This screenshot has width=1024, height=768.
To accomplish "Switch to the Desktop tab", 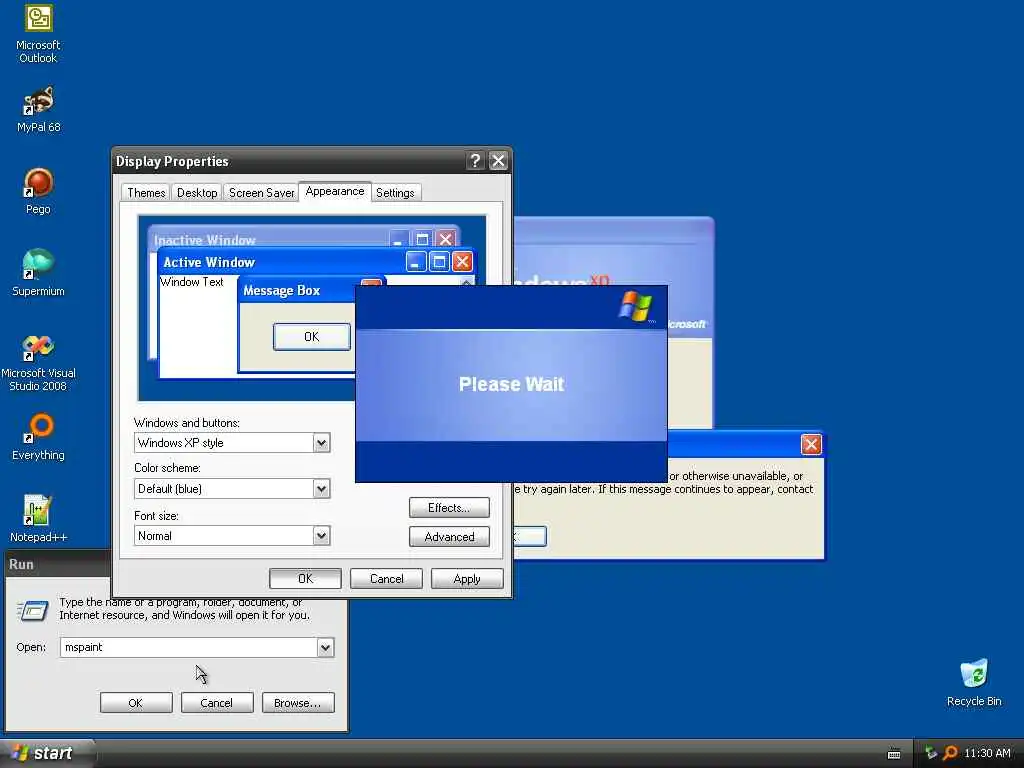I will [x=197, y=193].
